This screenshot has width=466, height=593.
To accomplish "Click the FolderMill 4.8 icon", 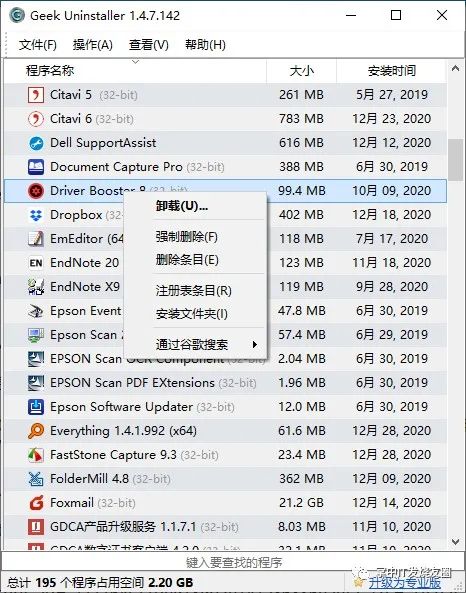I will [36, 479].
